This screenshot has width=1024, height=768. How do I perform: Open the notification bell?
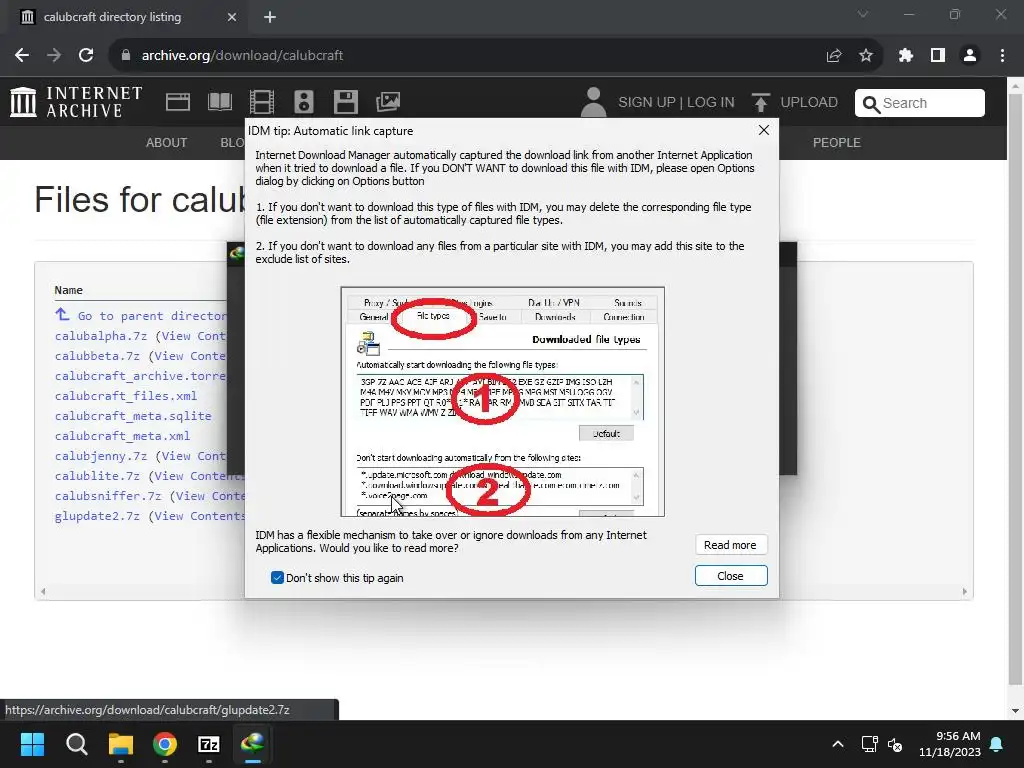[x=997, y=744]
